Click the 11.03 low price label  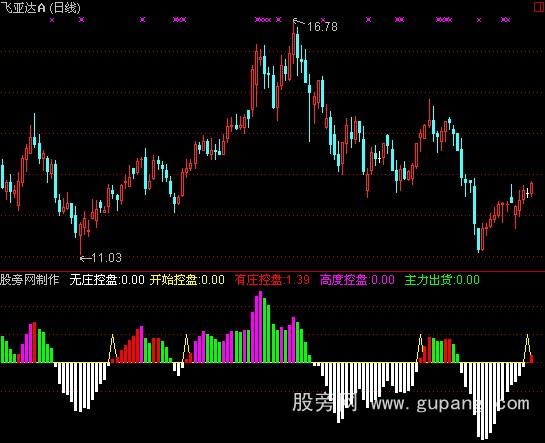point(106,258)
